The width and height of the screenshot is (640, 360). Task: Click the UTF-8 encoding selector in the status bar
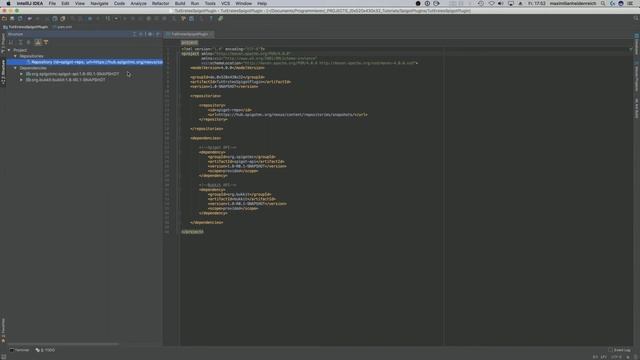[616, 357]
